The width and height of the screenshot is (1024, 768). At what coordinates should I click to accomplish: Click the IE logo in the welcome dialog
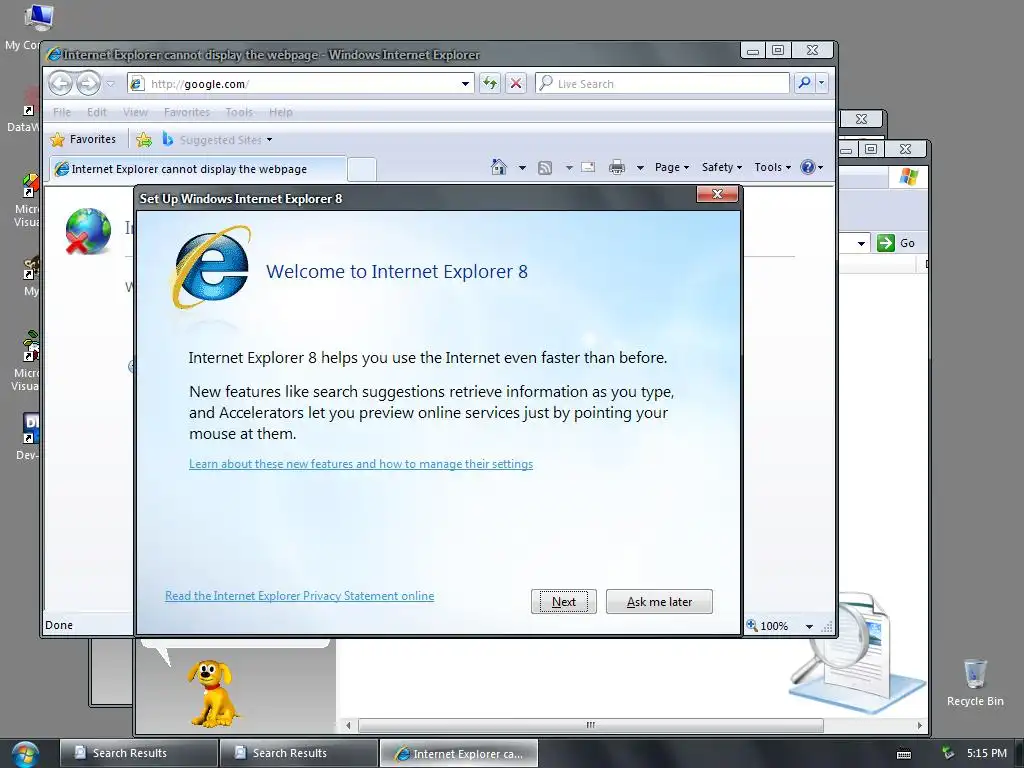click(x=211, y=266)
